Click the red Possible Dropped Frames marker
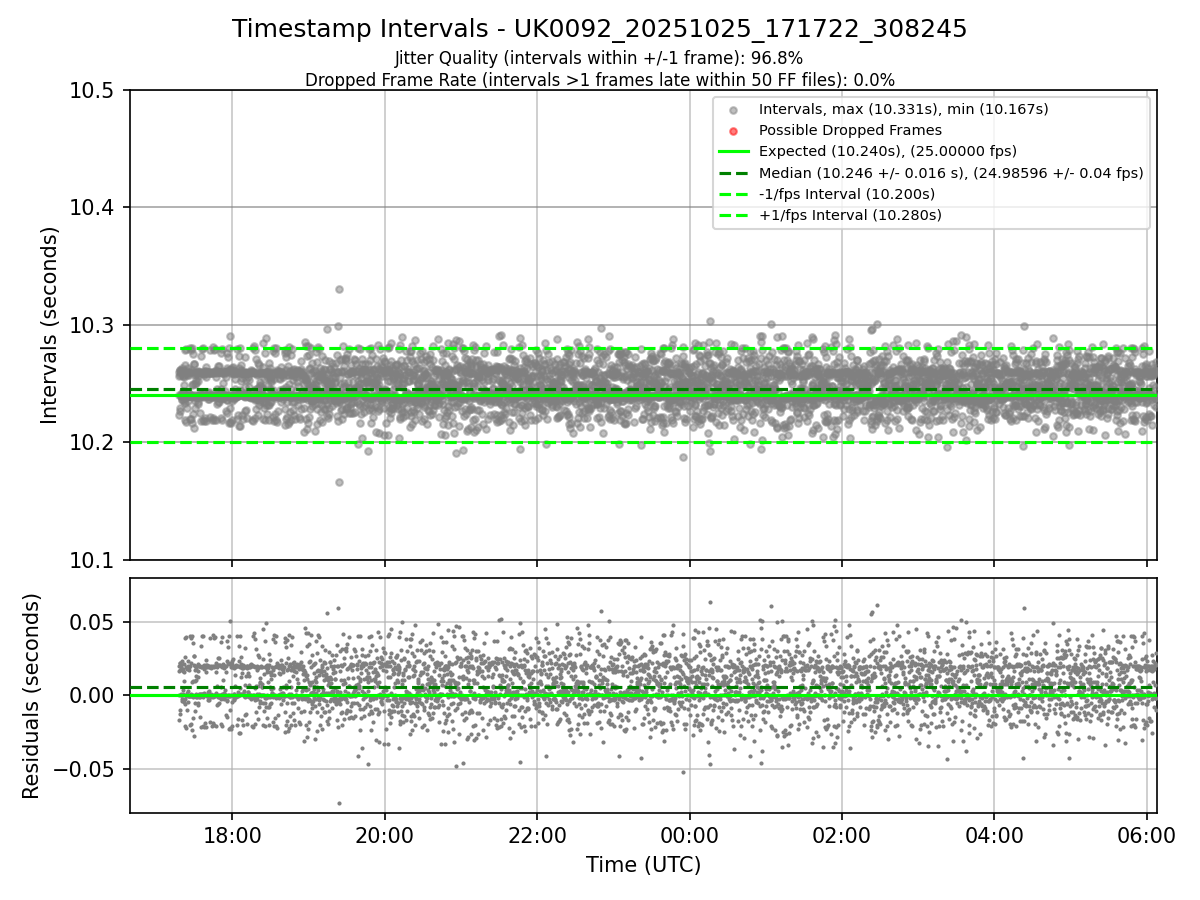Screen dimensions: 1200x900 click(x=733, y=131)
